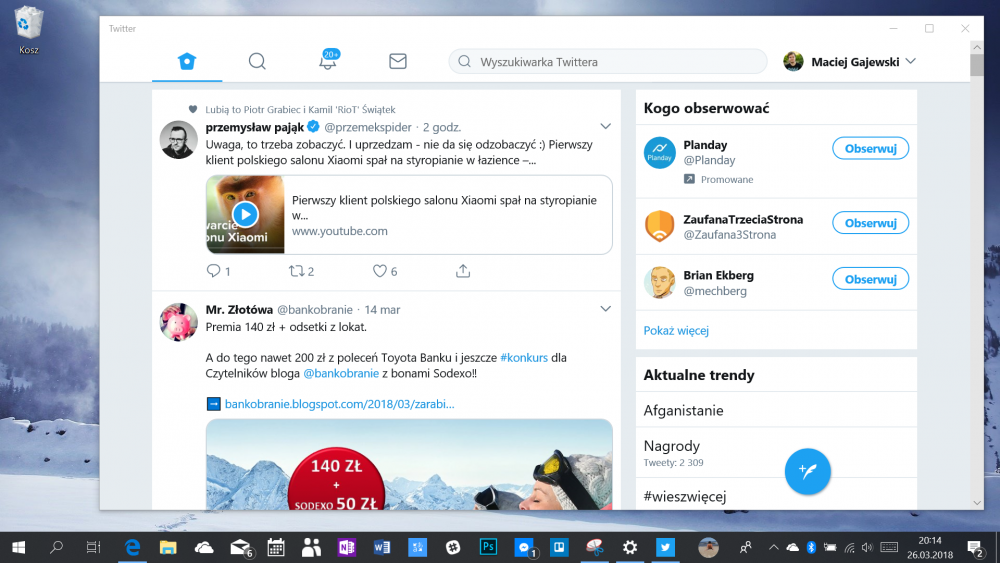Open bankobranie.blogspot.com link
This screenshot has width=1000, height=563.
pyautogui.click(x=339, y=404)
